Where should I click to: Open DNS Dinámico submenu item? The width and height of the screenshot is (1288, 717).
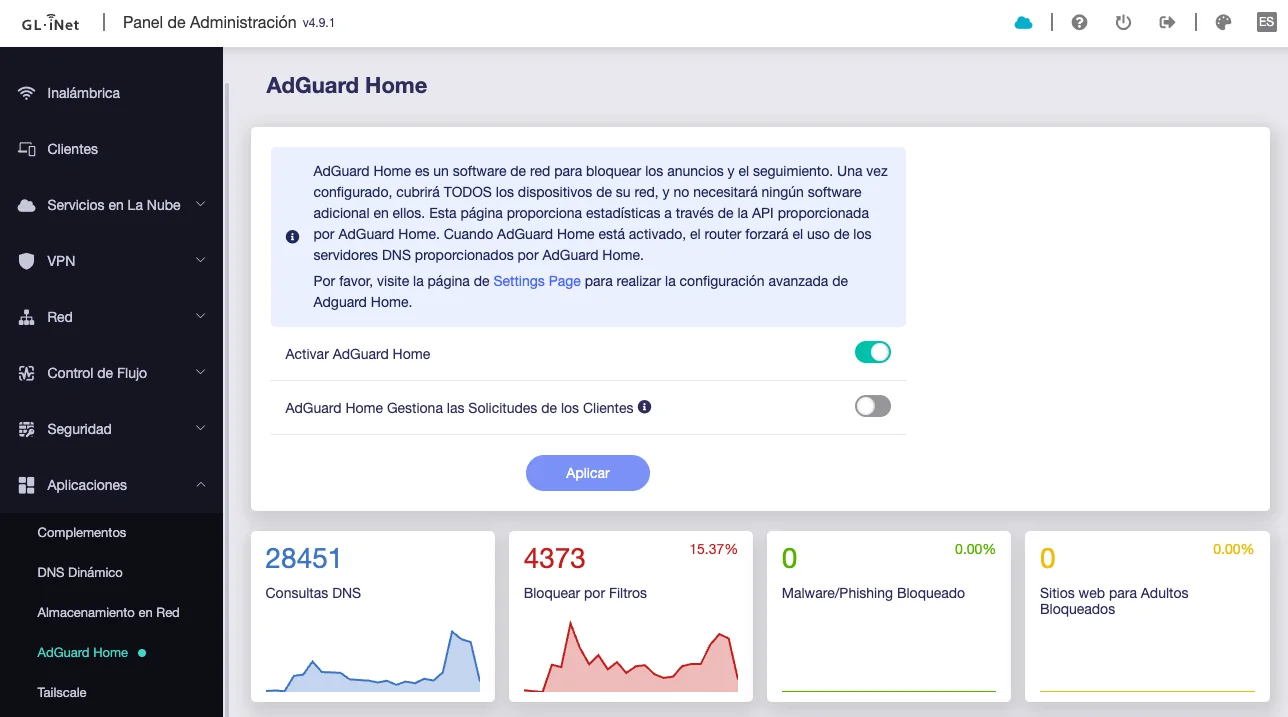tap(111, 573)
